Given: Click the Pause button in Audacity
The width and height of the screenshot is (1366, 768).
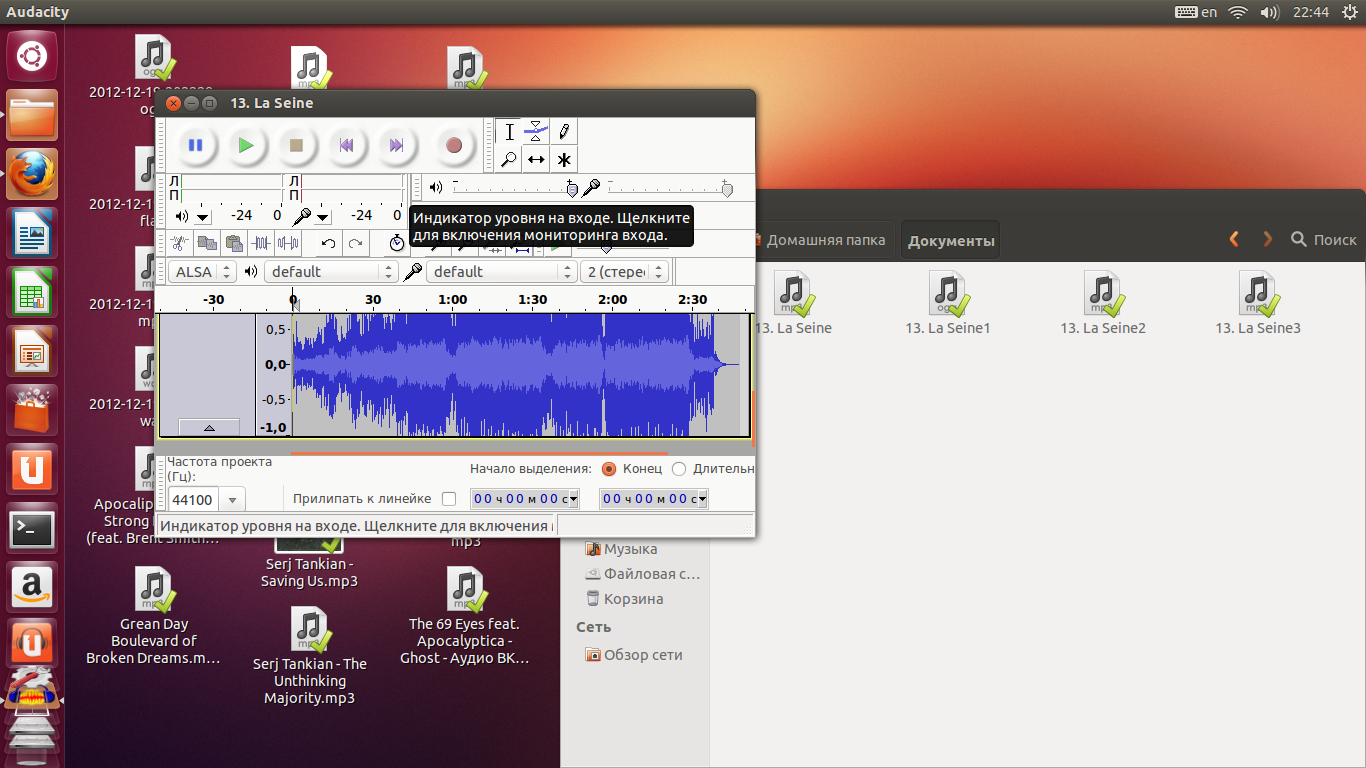Looking at the screenshot, I should [x=196, y=146].
